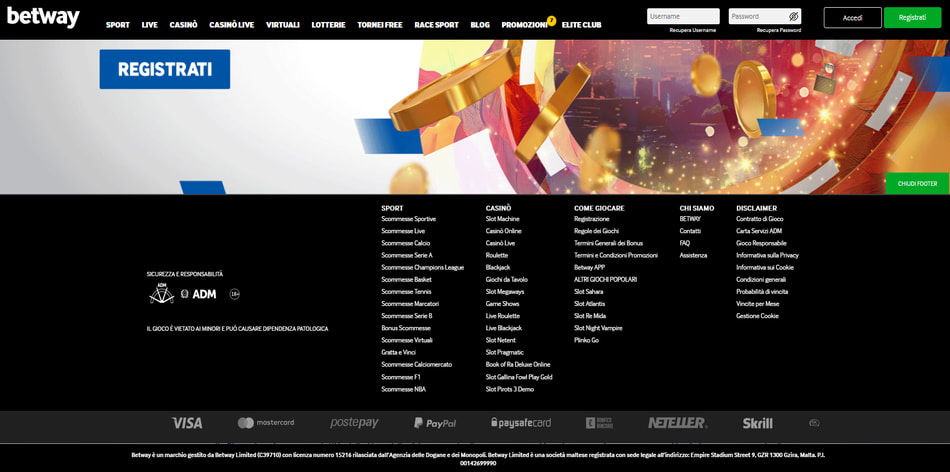Open Scommesse Champions League link
The width and height of the screenshot is (950, 472).
click(x=422, y=267)
